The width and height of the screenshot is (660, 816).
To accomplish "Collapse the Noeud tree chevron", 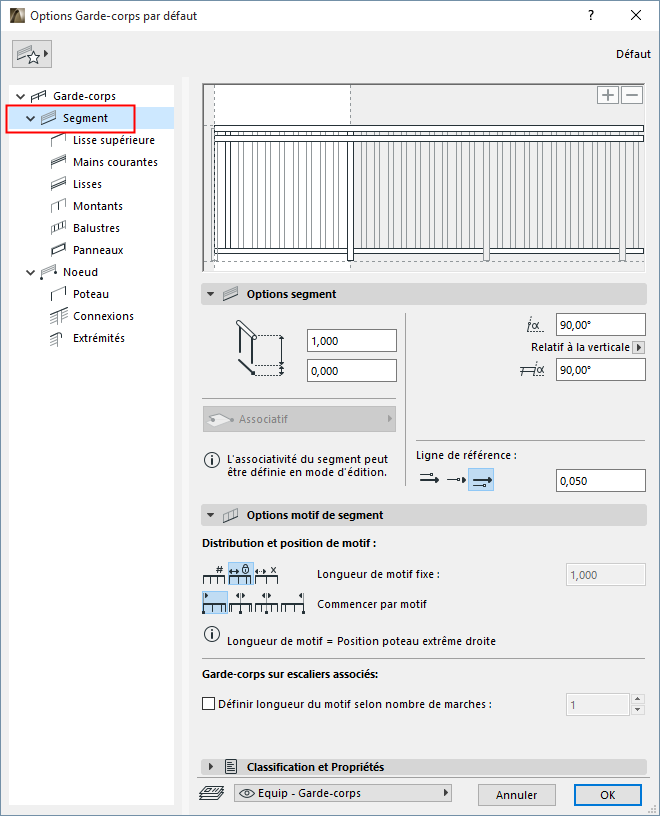I will point(31,272).
